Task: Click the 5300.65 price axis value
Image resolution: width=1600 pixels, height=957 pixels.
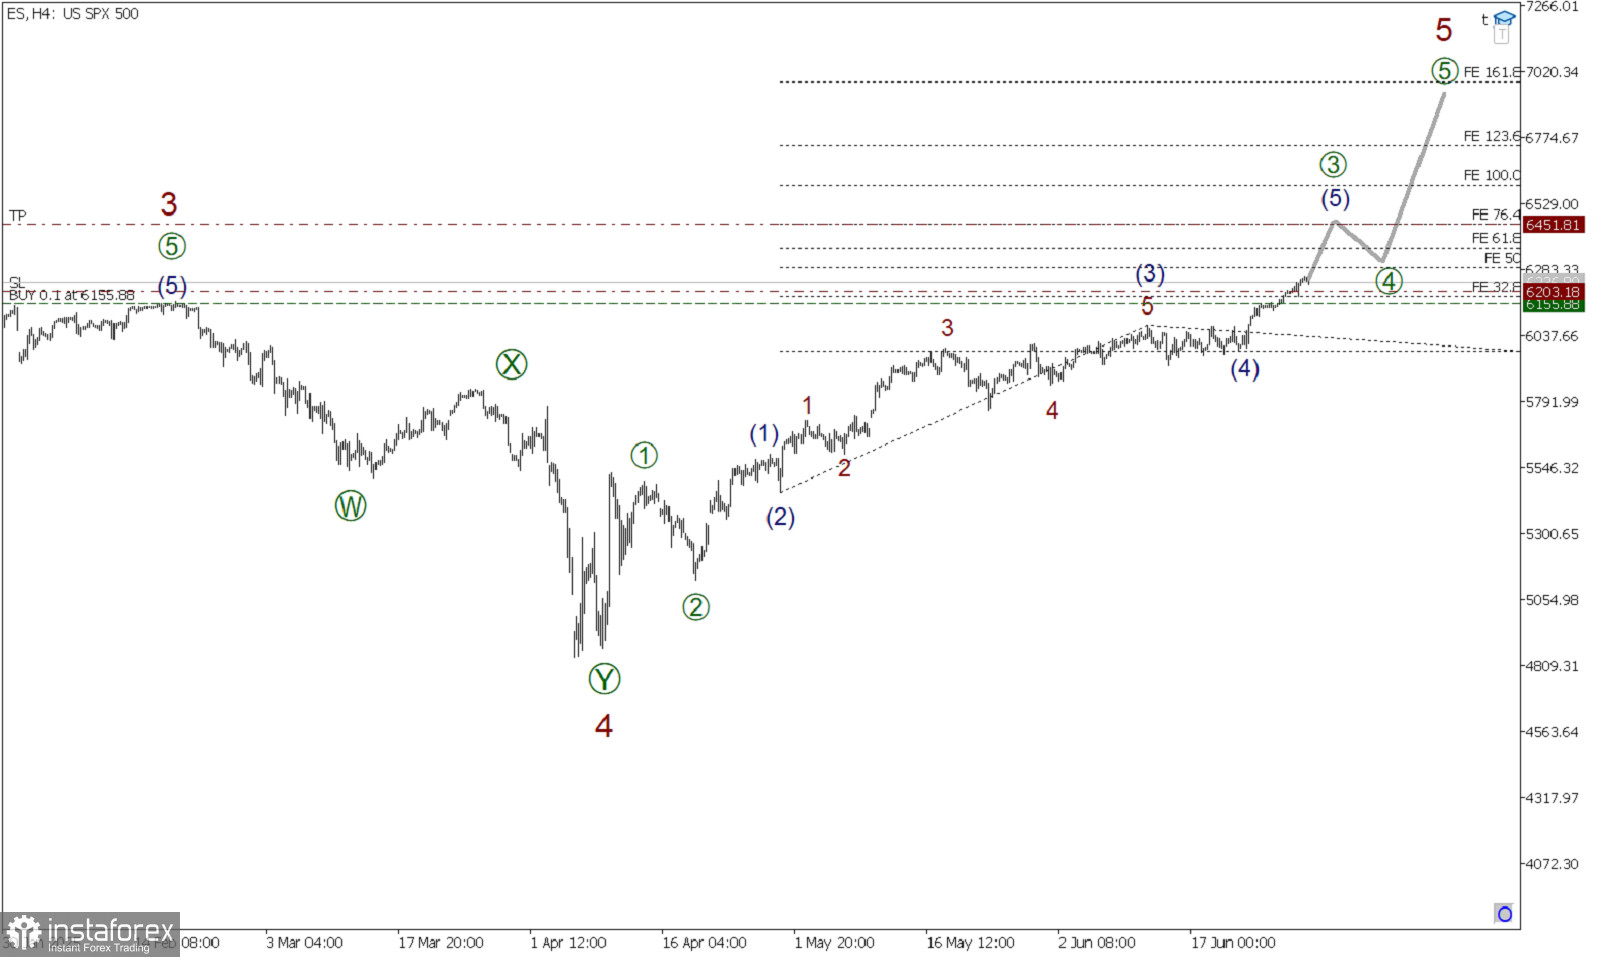Action: coord(1552,534)
